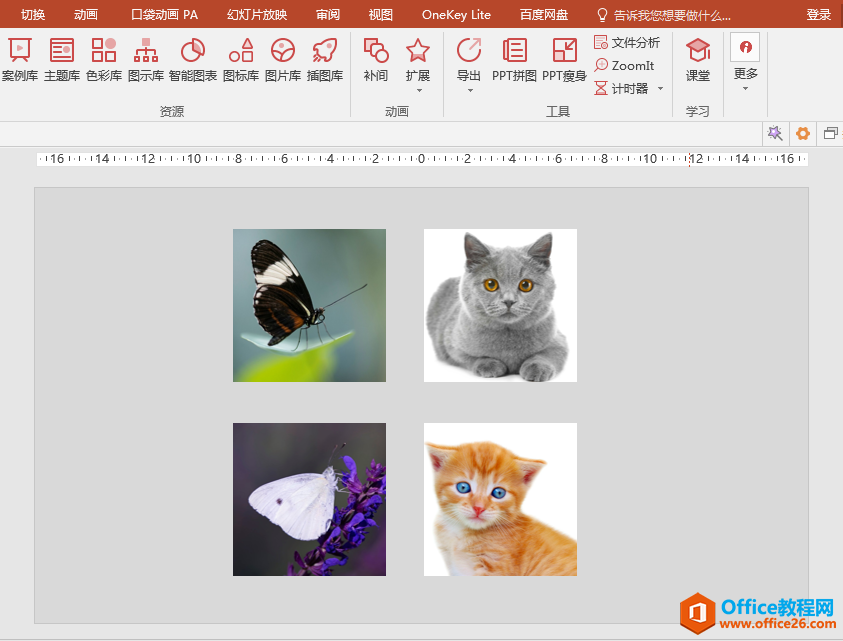Select the 补间 tween animation tool
This screenshot has height=641, width=843.
coord(376,59)
